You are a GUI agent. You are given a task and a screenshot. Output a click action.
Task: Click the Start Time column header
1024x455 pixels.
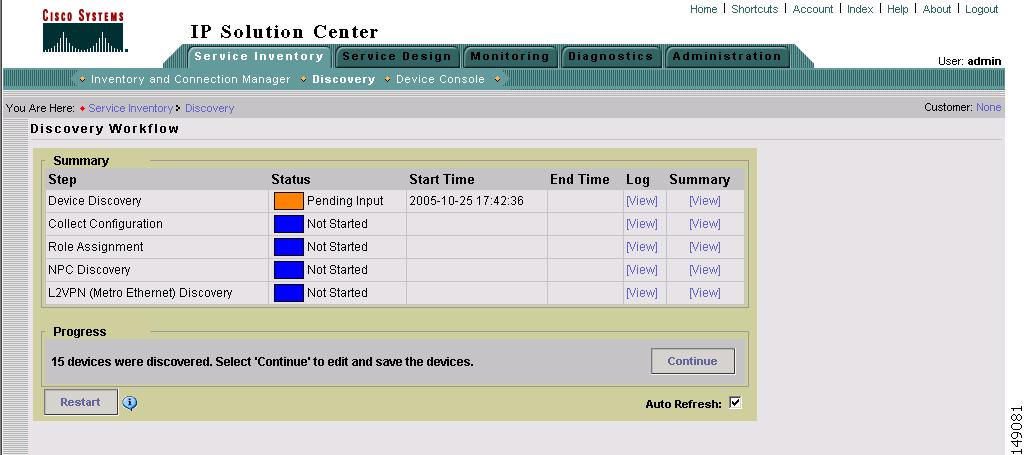coord(441,180)
